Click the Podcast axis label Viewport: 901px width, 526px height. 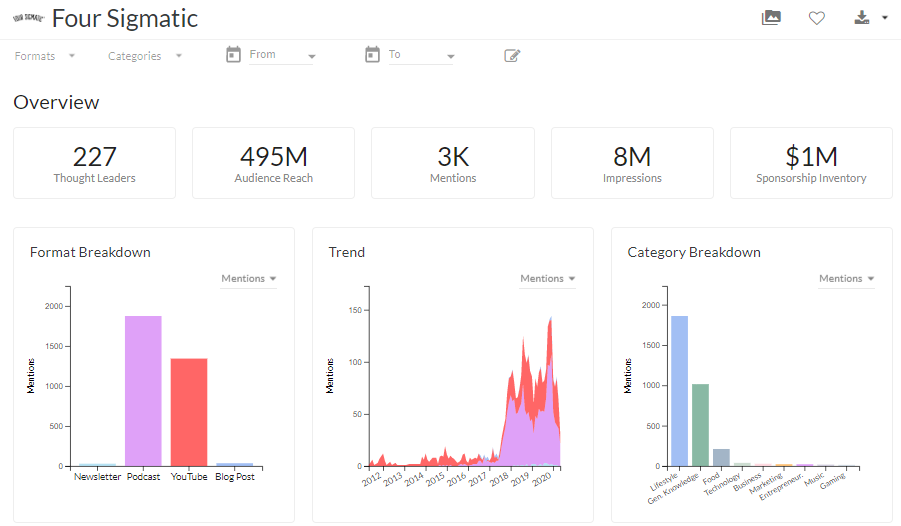(x=143, y=477)
